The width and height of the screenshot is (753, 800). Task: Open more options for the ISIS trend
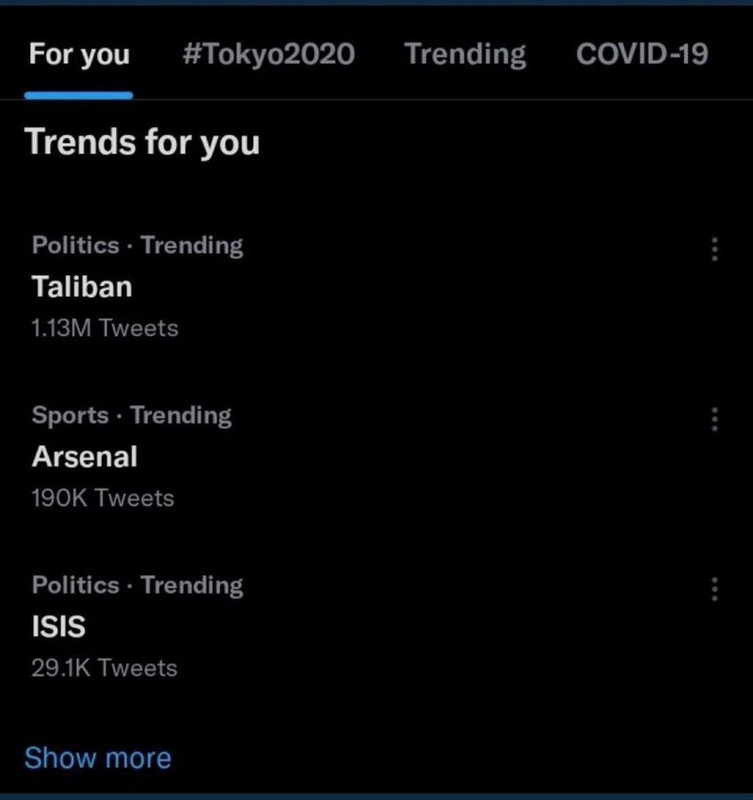[x=714, y=589]
